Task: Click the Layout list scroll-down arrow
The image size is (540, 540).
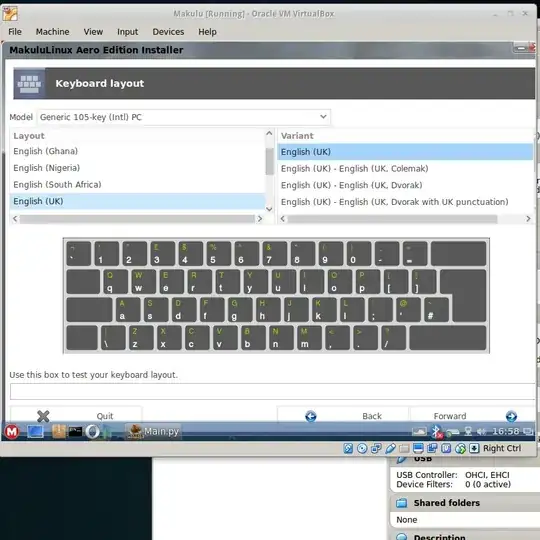Action: 269,209
